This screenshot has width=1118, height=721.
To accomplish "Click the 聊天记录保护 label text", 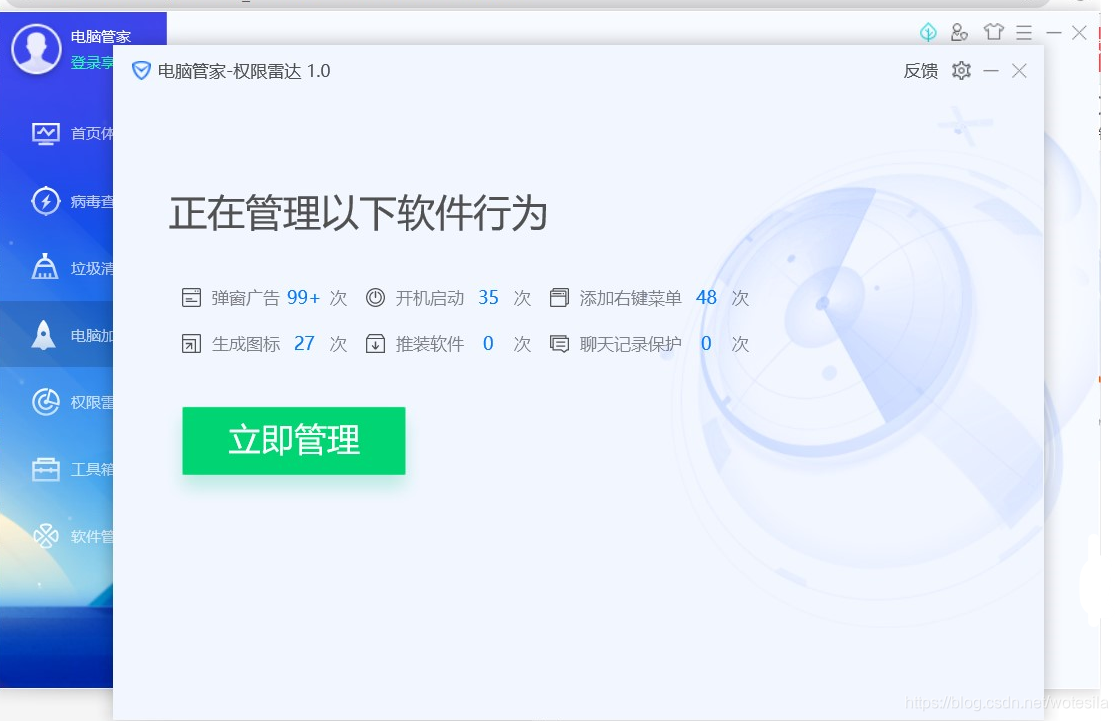I will pyautogui.click(x=631, y=344).
